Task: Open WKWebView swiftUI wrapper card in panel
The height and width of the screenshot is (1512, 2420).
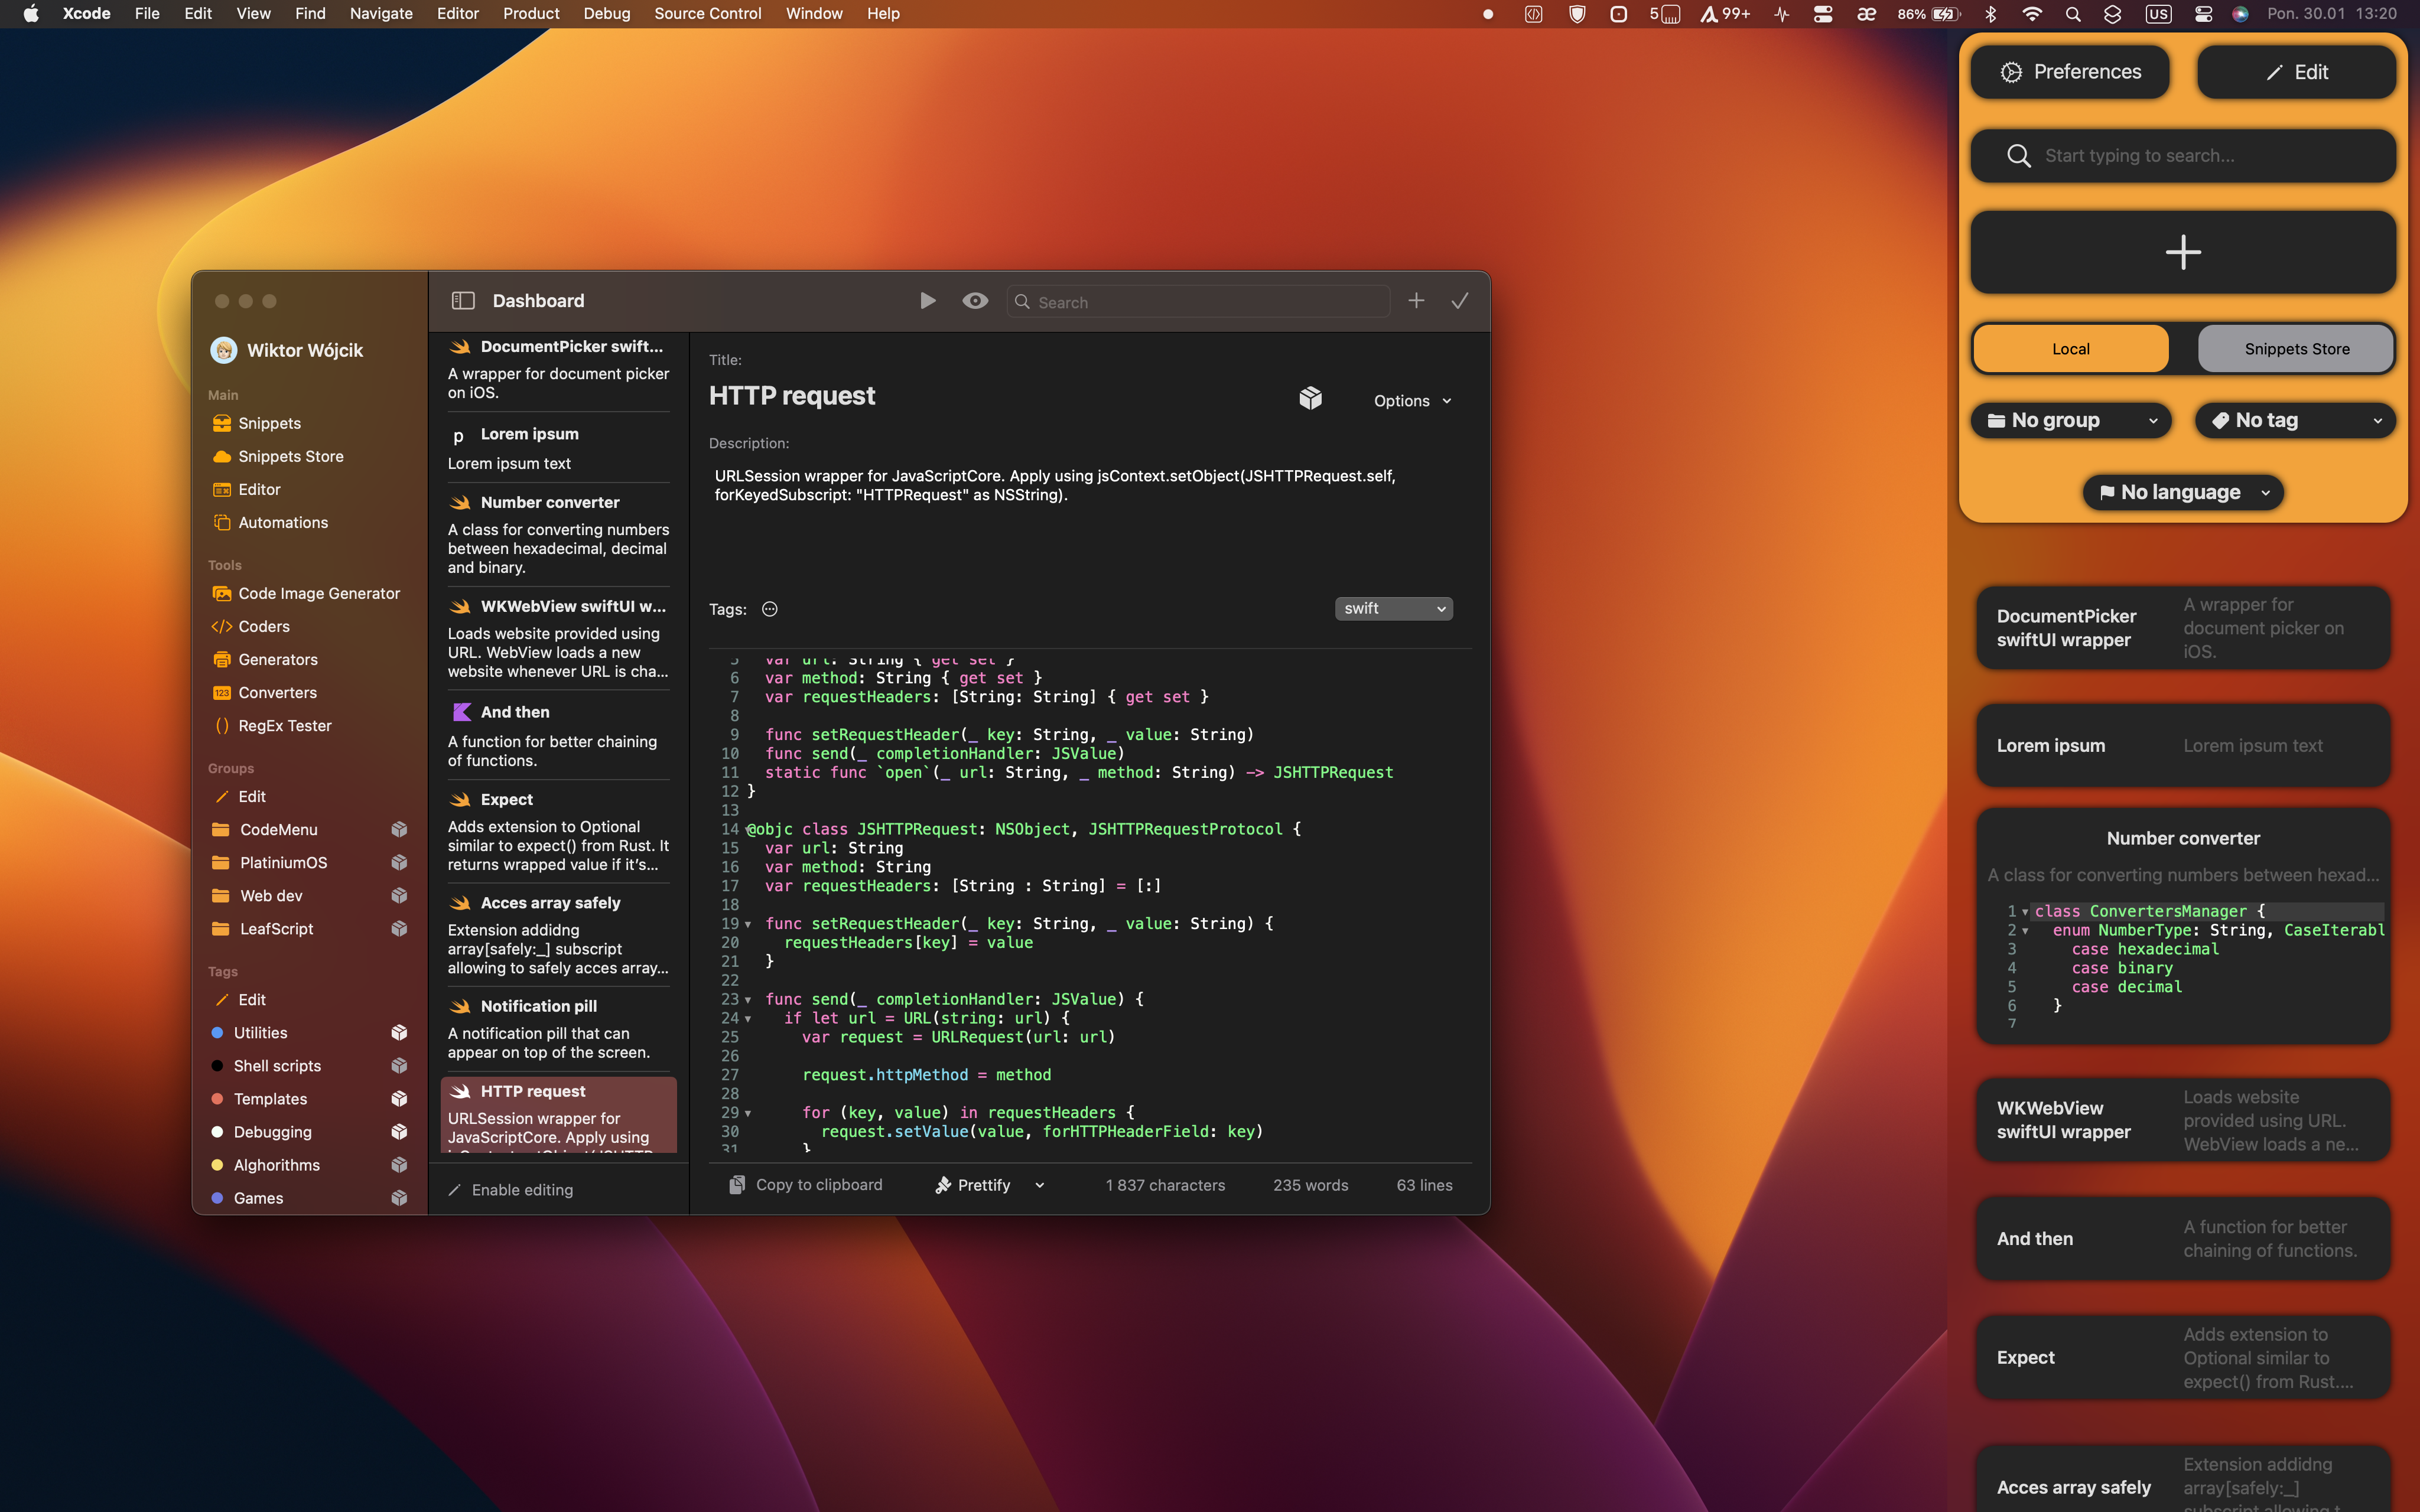Action: [x=2183, y=1120]
